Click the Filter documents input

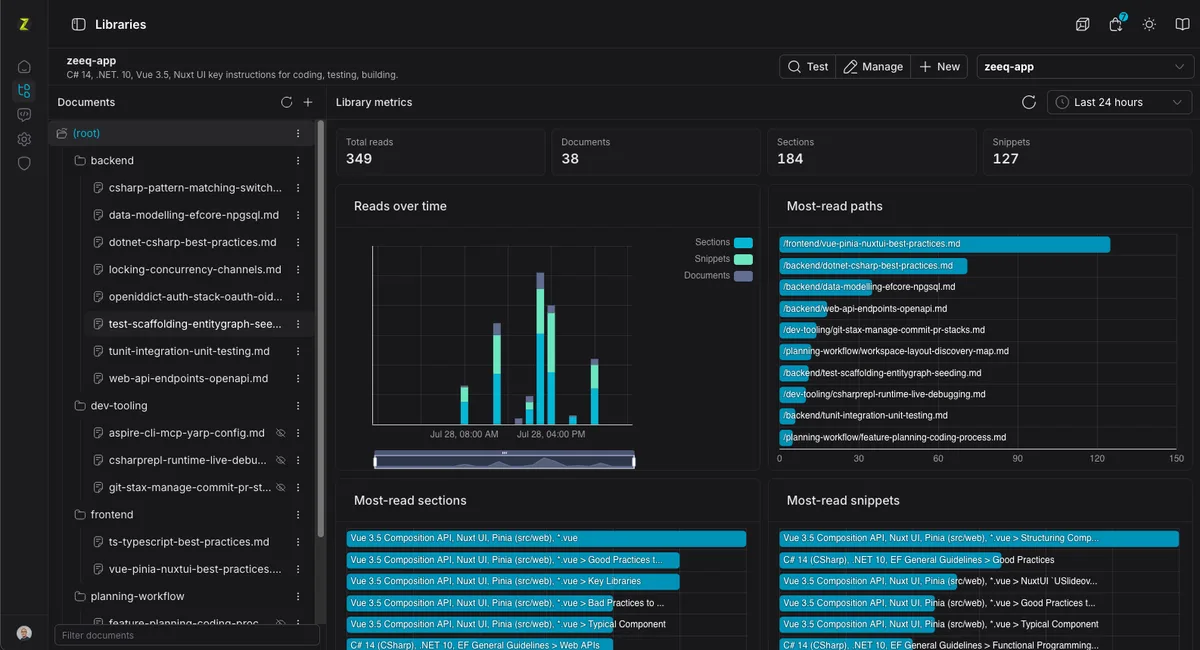pos(187,635)
